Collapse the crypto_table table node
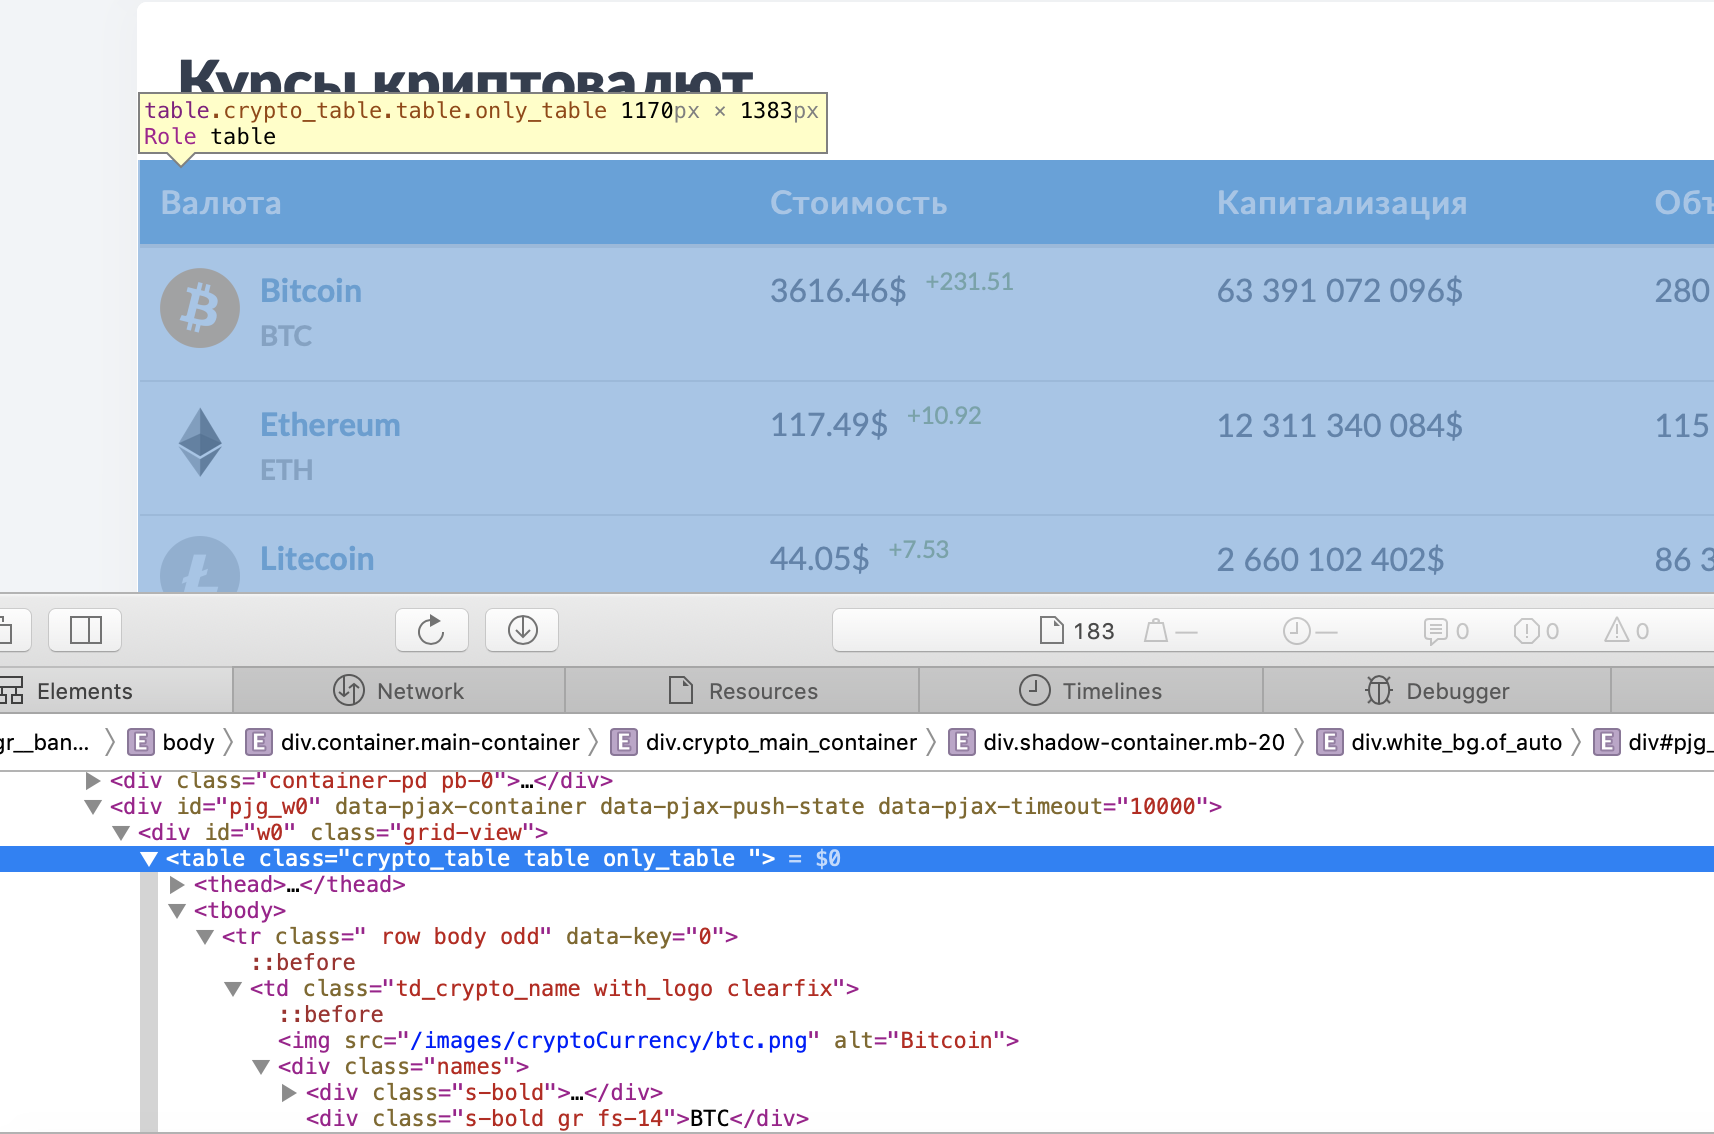1714x1134 pixels. coord(149,858)
